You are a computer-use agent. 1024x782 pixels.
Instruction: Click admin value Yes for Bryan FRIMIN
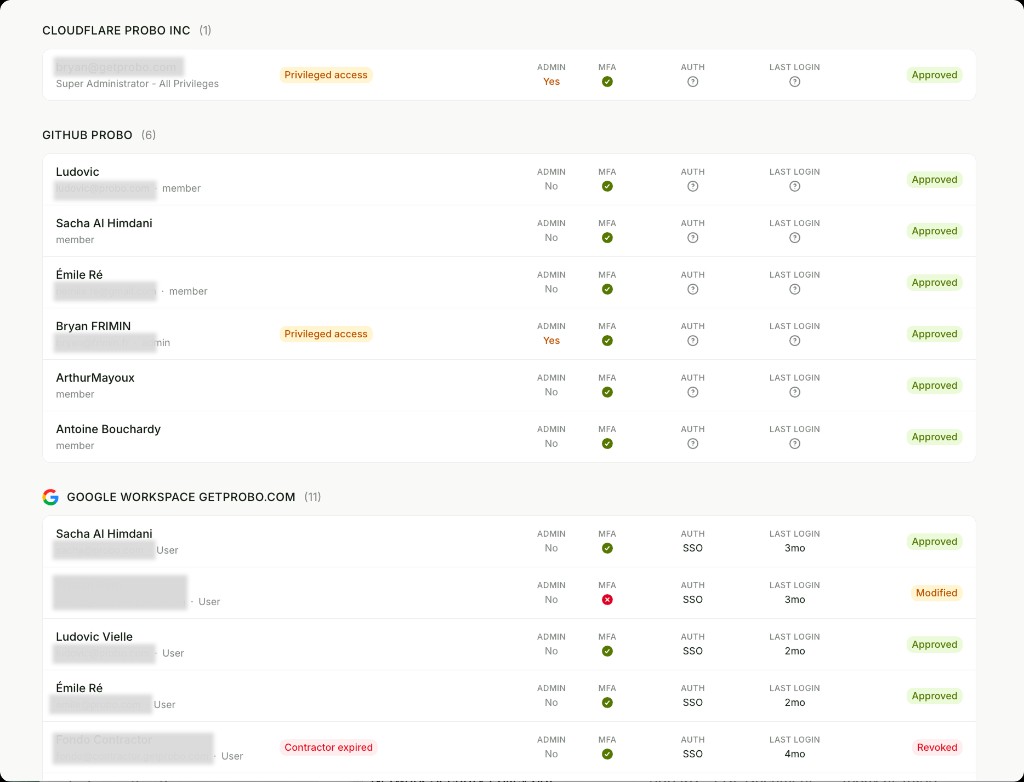(x=552, y=341)
